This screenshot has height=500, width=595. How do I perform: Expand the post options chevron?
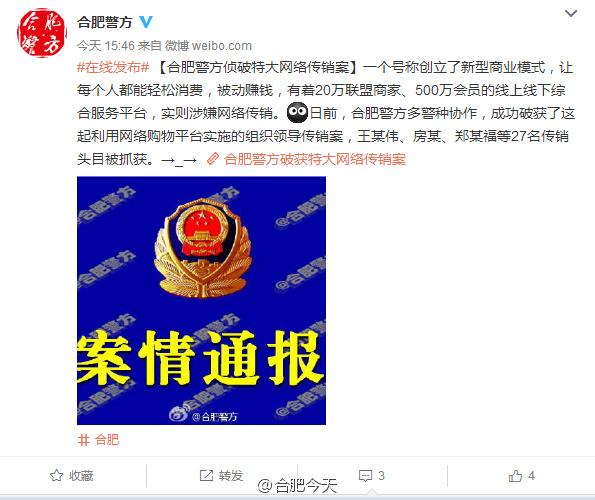pos(571,14)
